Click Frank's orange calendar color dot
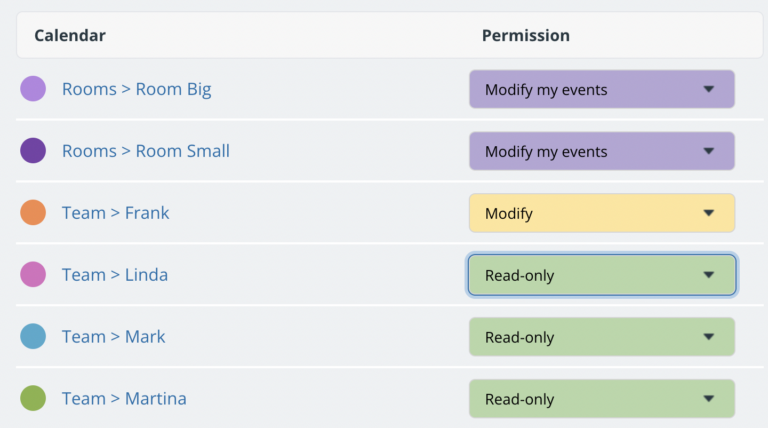Viewport: 768px width, 428px height. (33, 213)
